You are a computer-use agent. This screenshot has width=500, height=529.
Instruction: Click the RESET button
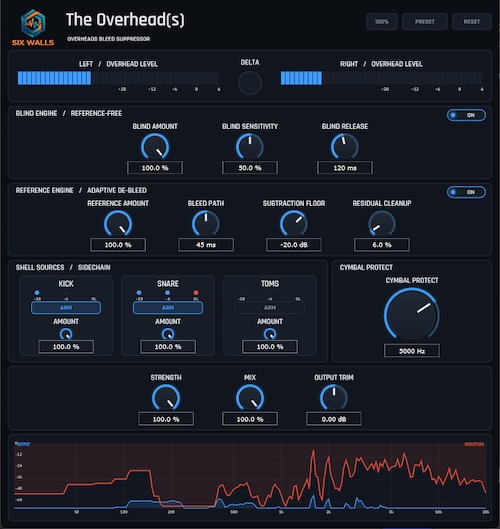point(471,22)
